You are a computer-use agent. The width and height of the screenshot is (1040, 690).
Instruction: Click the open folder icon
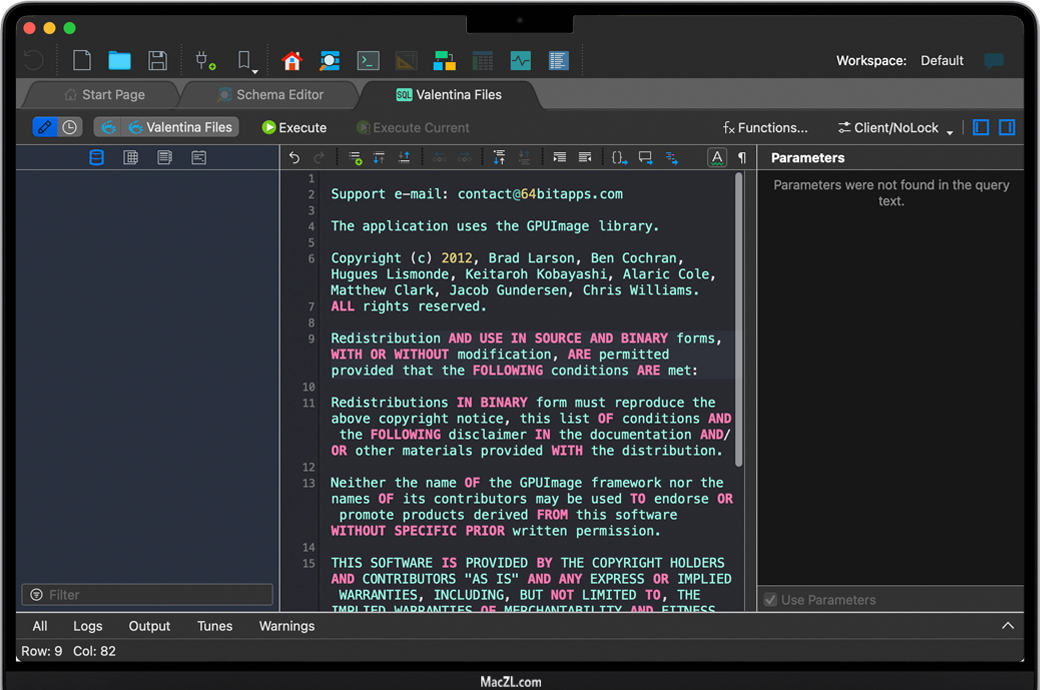120,61
